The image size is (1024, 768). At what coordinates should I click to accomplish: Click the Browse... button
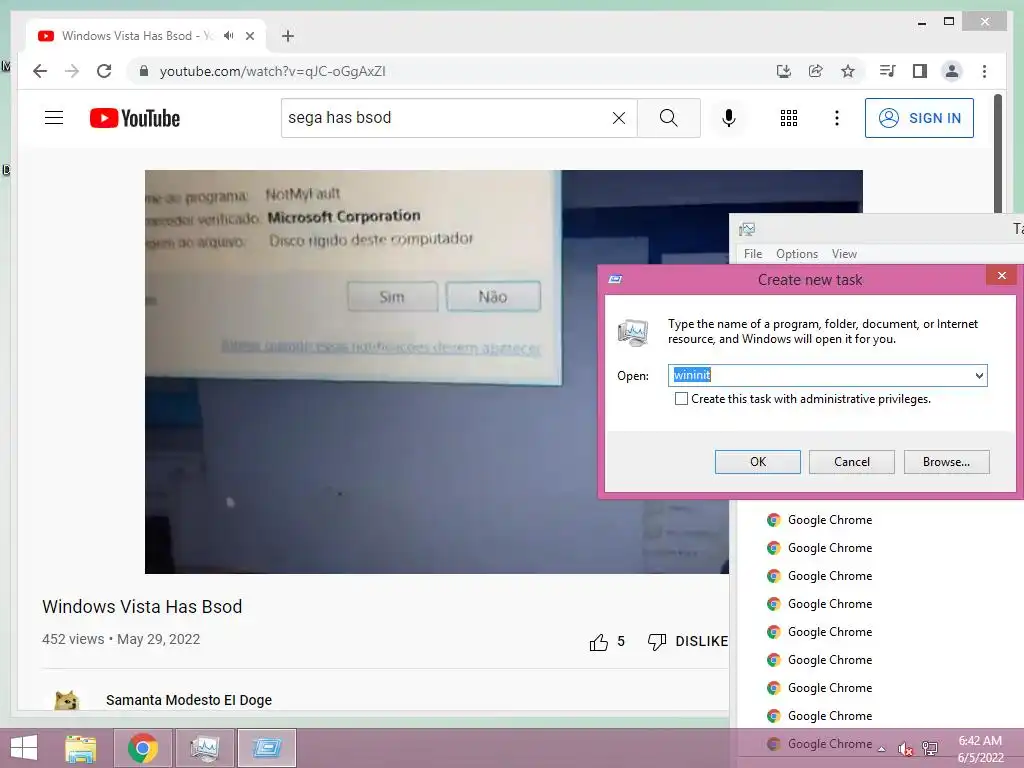coord(946,462)
